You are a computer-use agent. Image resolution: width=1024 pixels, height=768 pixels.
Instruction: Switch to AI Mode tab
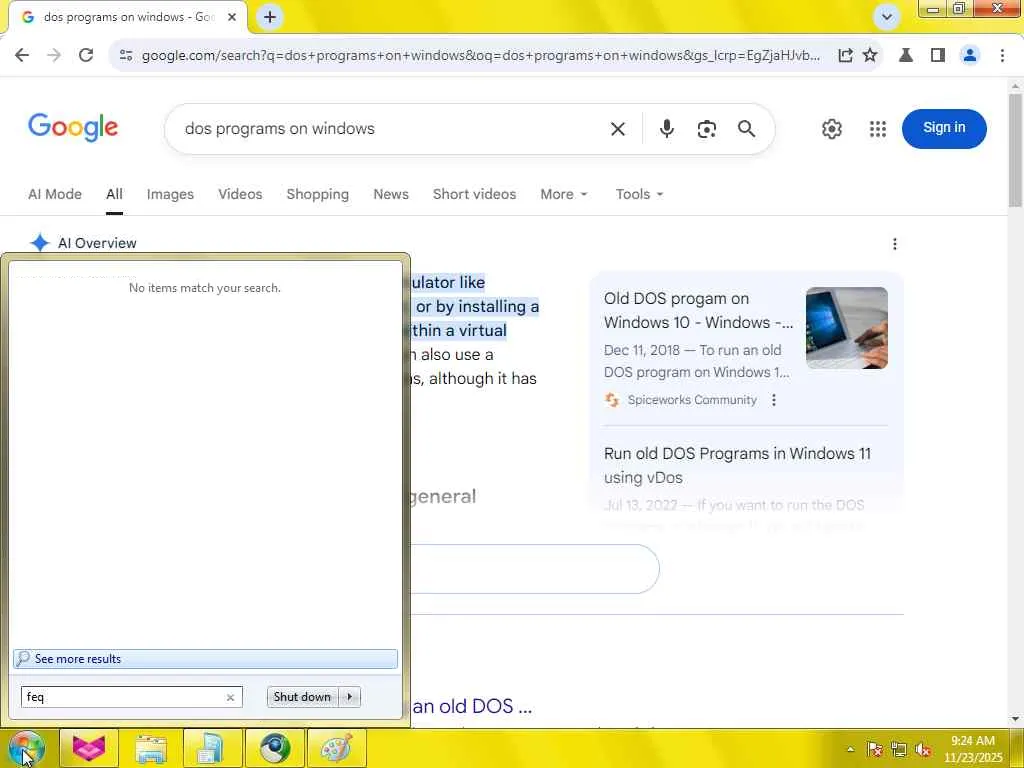[x=55, y=195]
